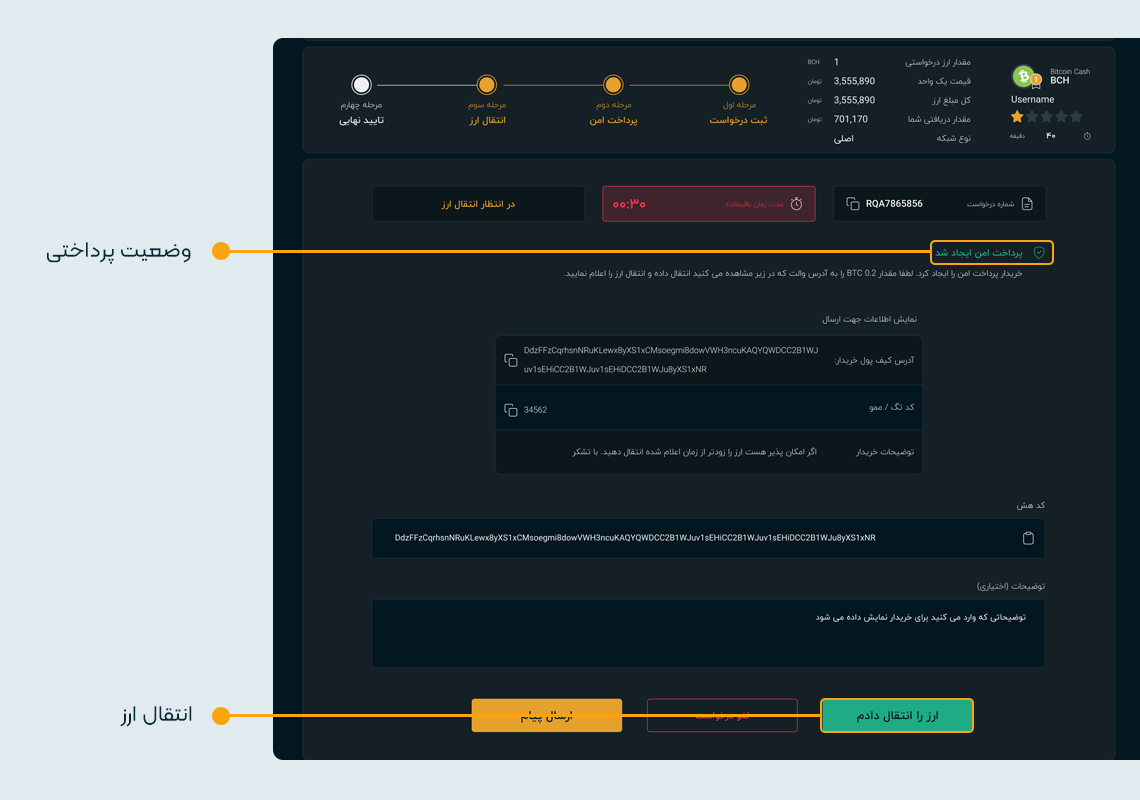Select step one circle ثبت درخواست

pyautogui.click(x=739, y=85)
